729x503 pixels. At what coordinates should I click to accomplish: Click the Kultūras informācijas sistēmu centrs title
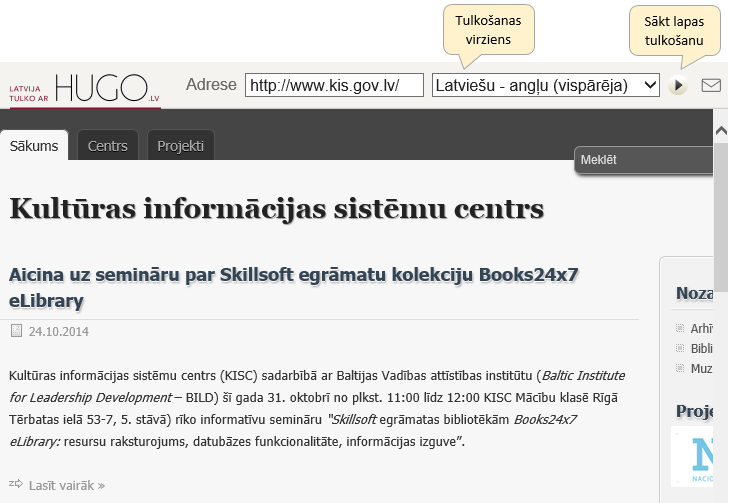277,209
